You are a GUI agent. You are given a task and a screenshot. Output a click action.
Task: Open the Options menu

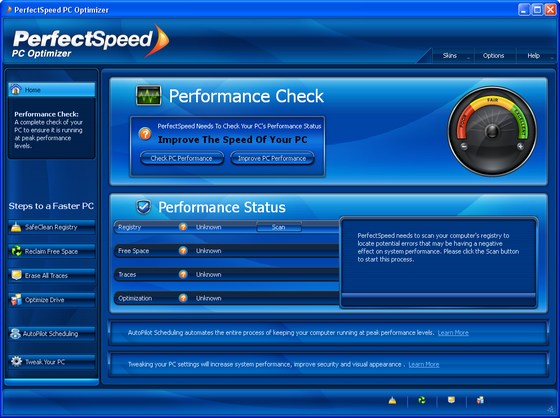[x=495, y=56]
